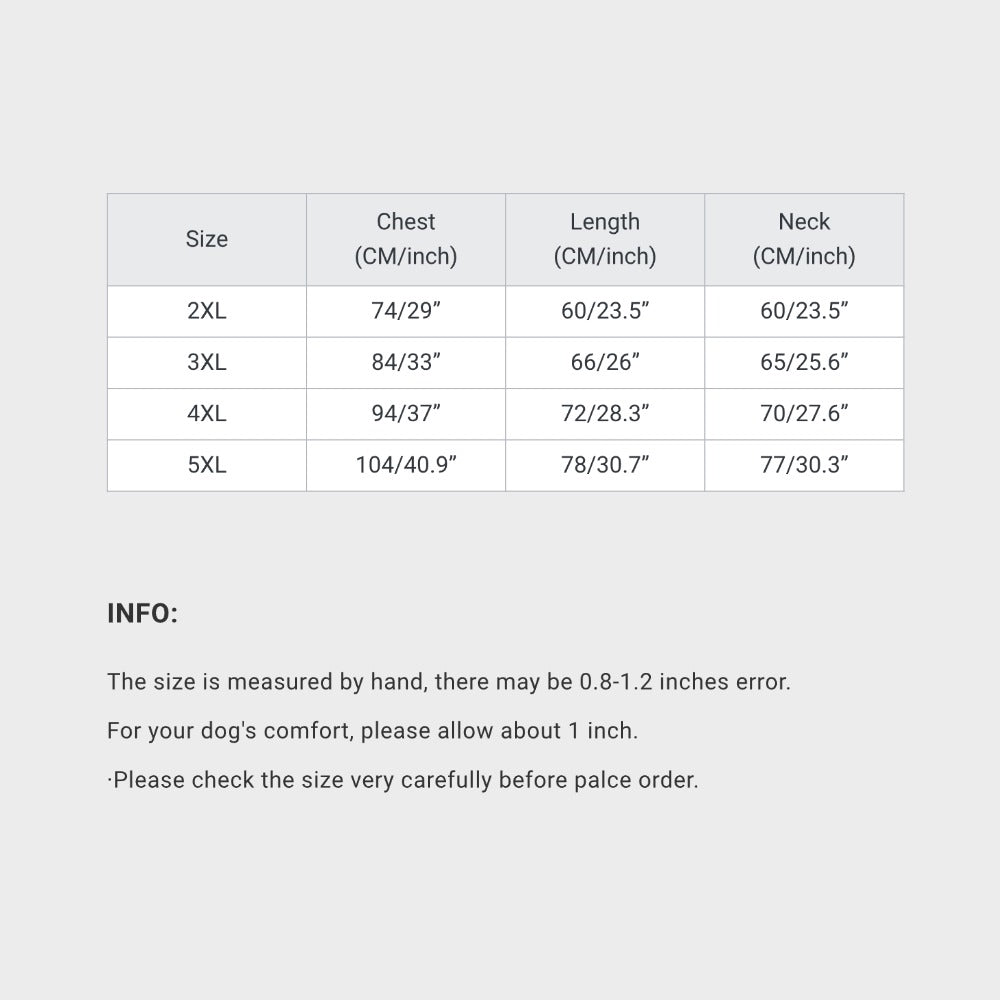Click the 74/29" chest measurement cell
The width and height of the screenshot is (1000, 1000).
406,311
